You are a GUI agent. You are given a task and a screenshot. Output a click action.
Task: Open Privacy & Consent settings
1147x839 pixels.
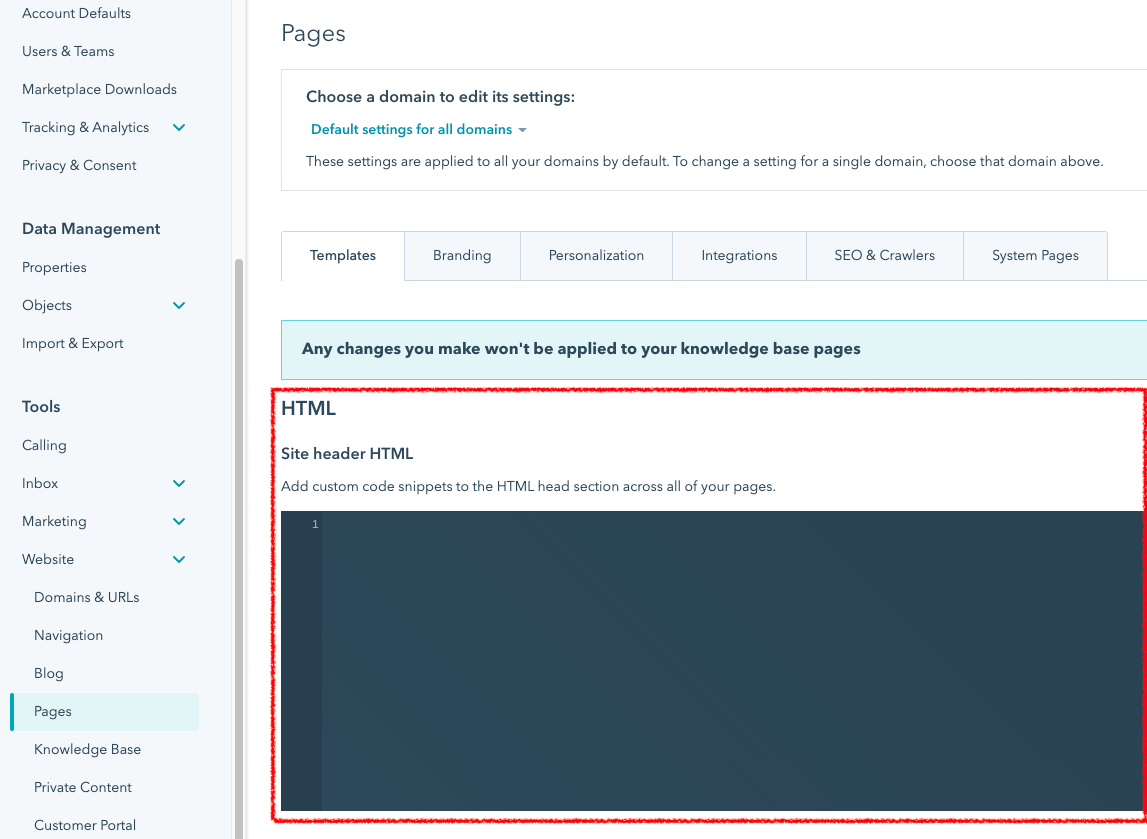click(x=79, y=165)
